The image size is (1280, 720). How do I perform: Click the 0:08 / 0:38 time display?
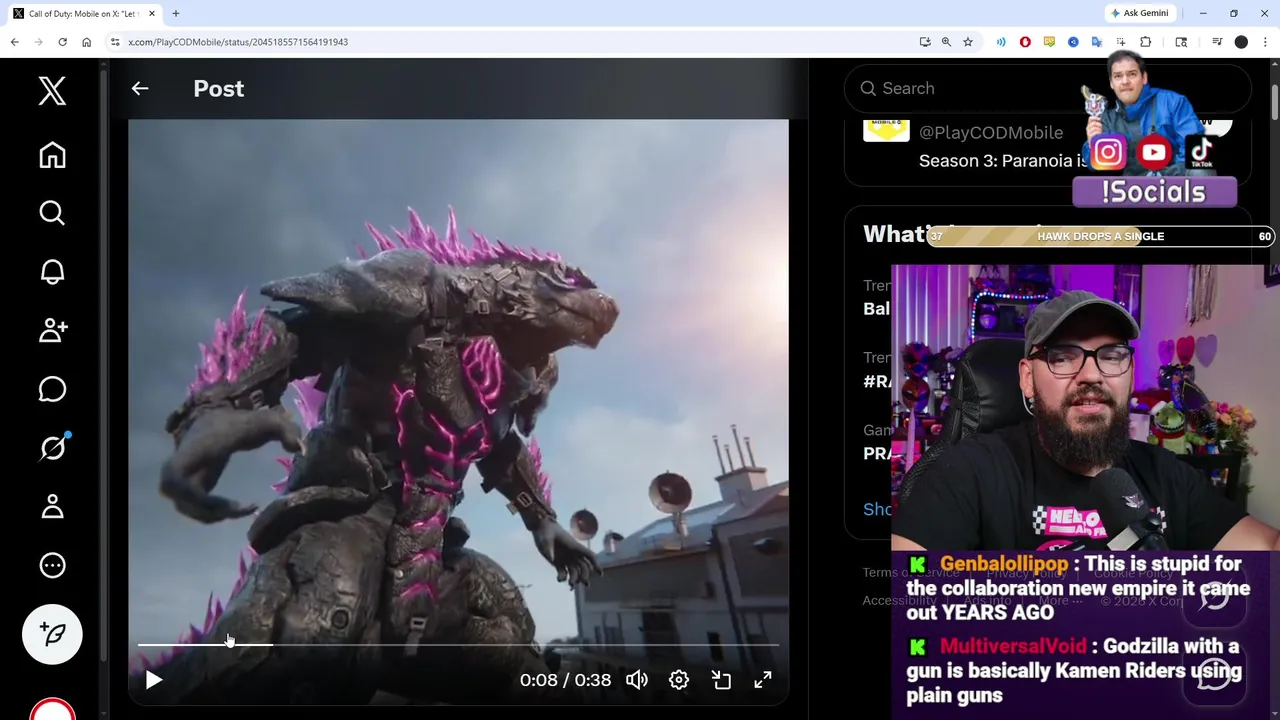coord(565,680)
